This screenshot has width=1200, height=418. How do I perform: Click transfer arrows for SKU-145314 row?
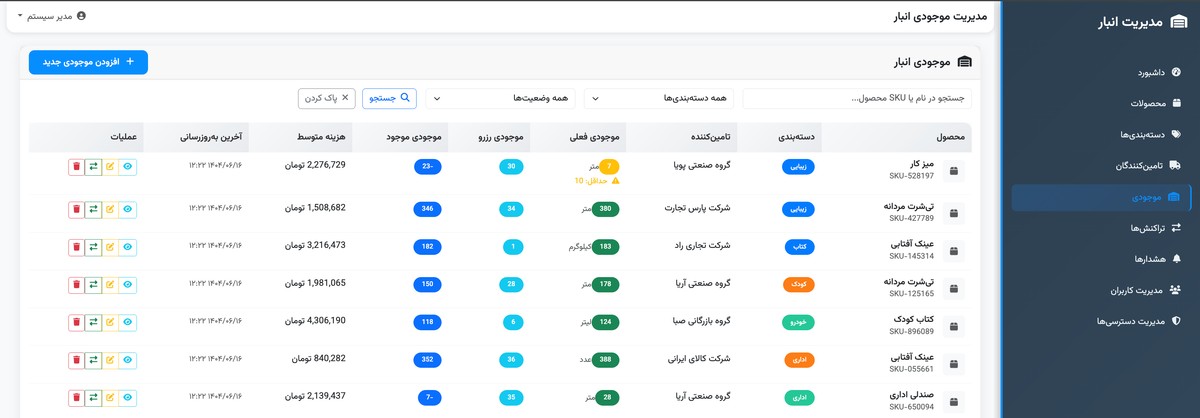pos(93,246)
